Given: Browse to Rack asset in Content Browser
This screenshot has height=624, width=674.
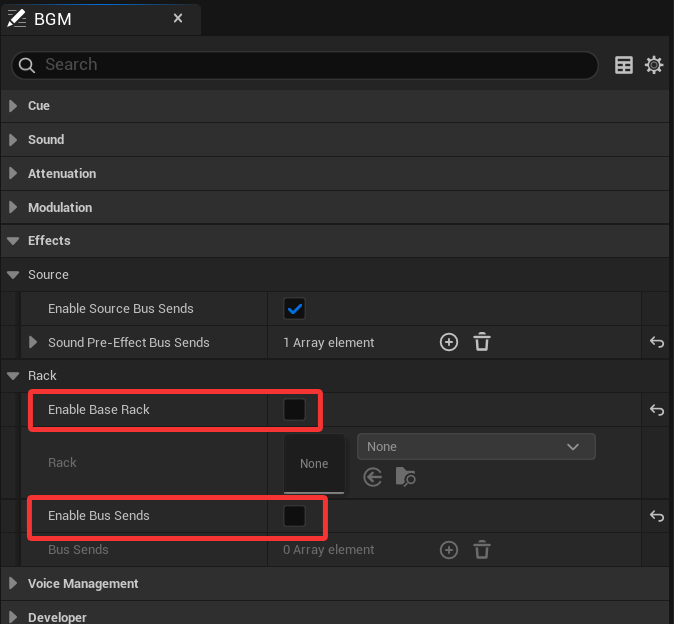Looking at the screenshot, I should pos(405,477).
